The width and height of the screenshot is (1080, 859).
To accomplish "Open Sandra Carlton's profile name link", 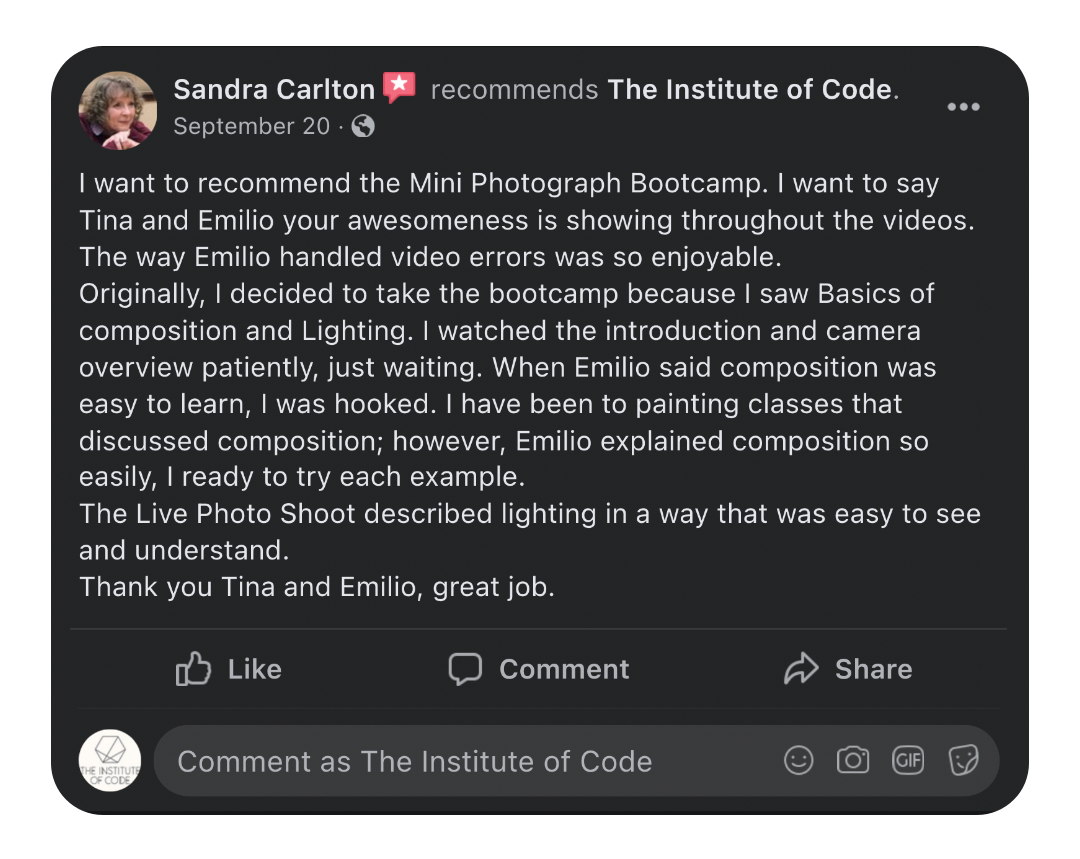I will [x=274, y=89].
